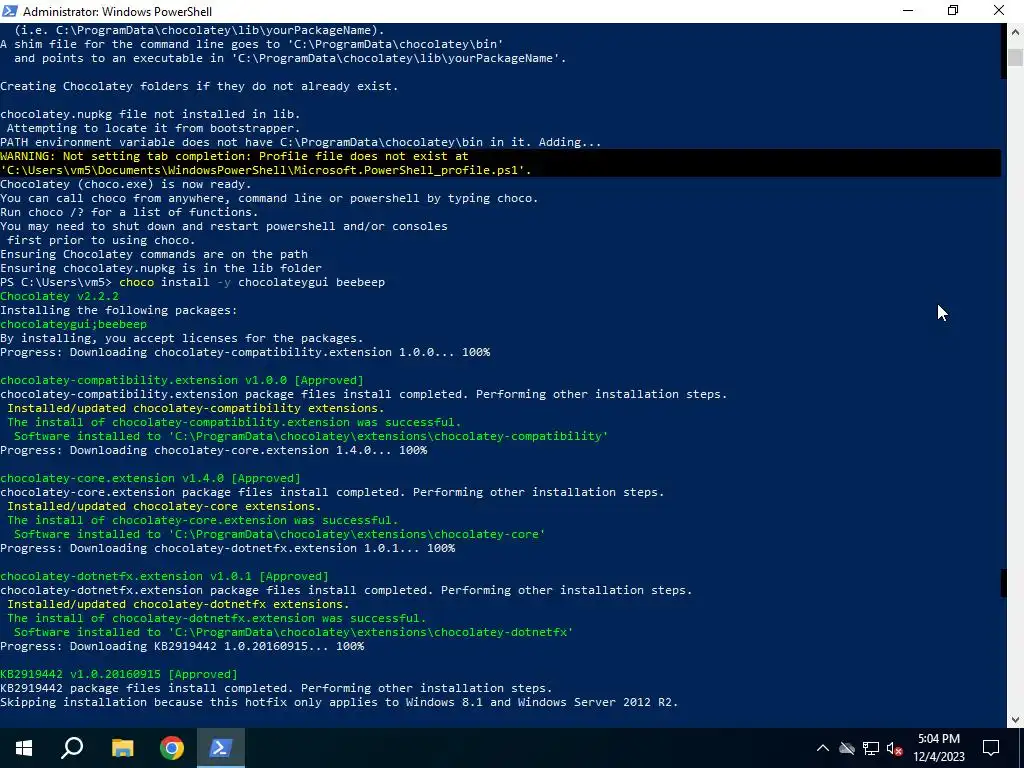Click the scrollbar up arrow
The height and width of the screenshot is (768, 1024).
click(x=1016, y=31)
